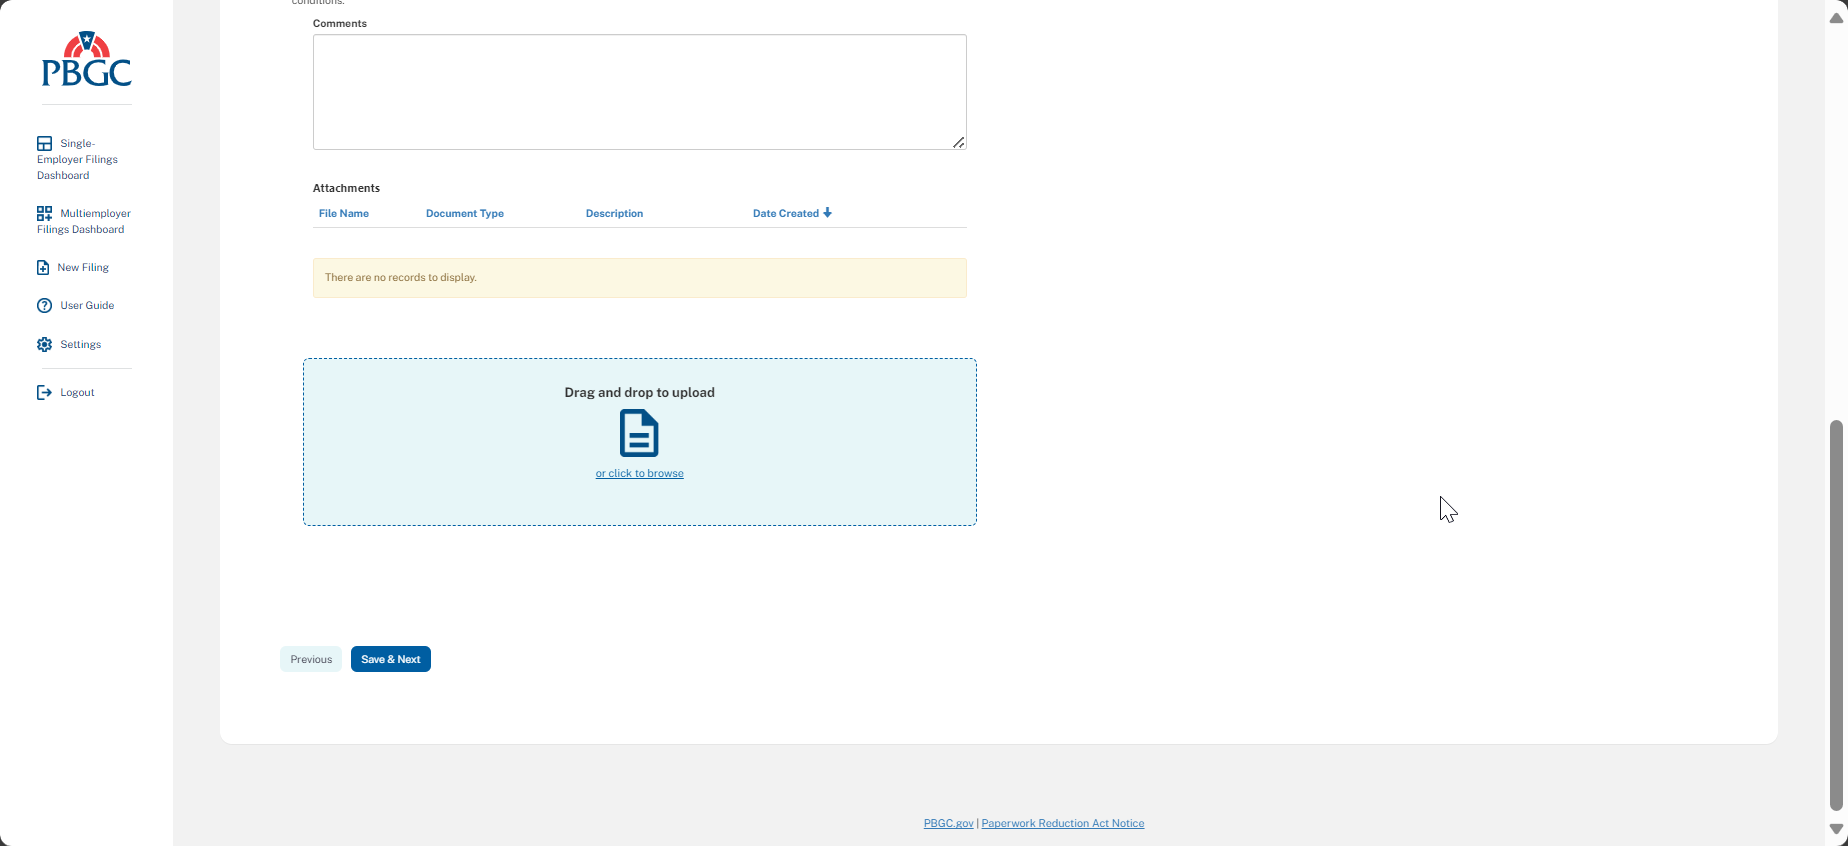The width and height of the screenshot is (1848, 846).
Task: Open the User Guide menu item
Action: pyautogui.click(x=76, y=306)
